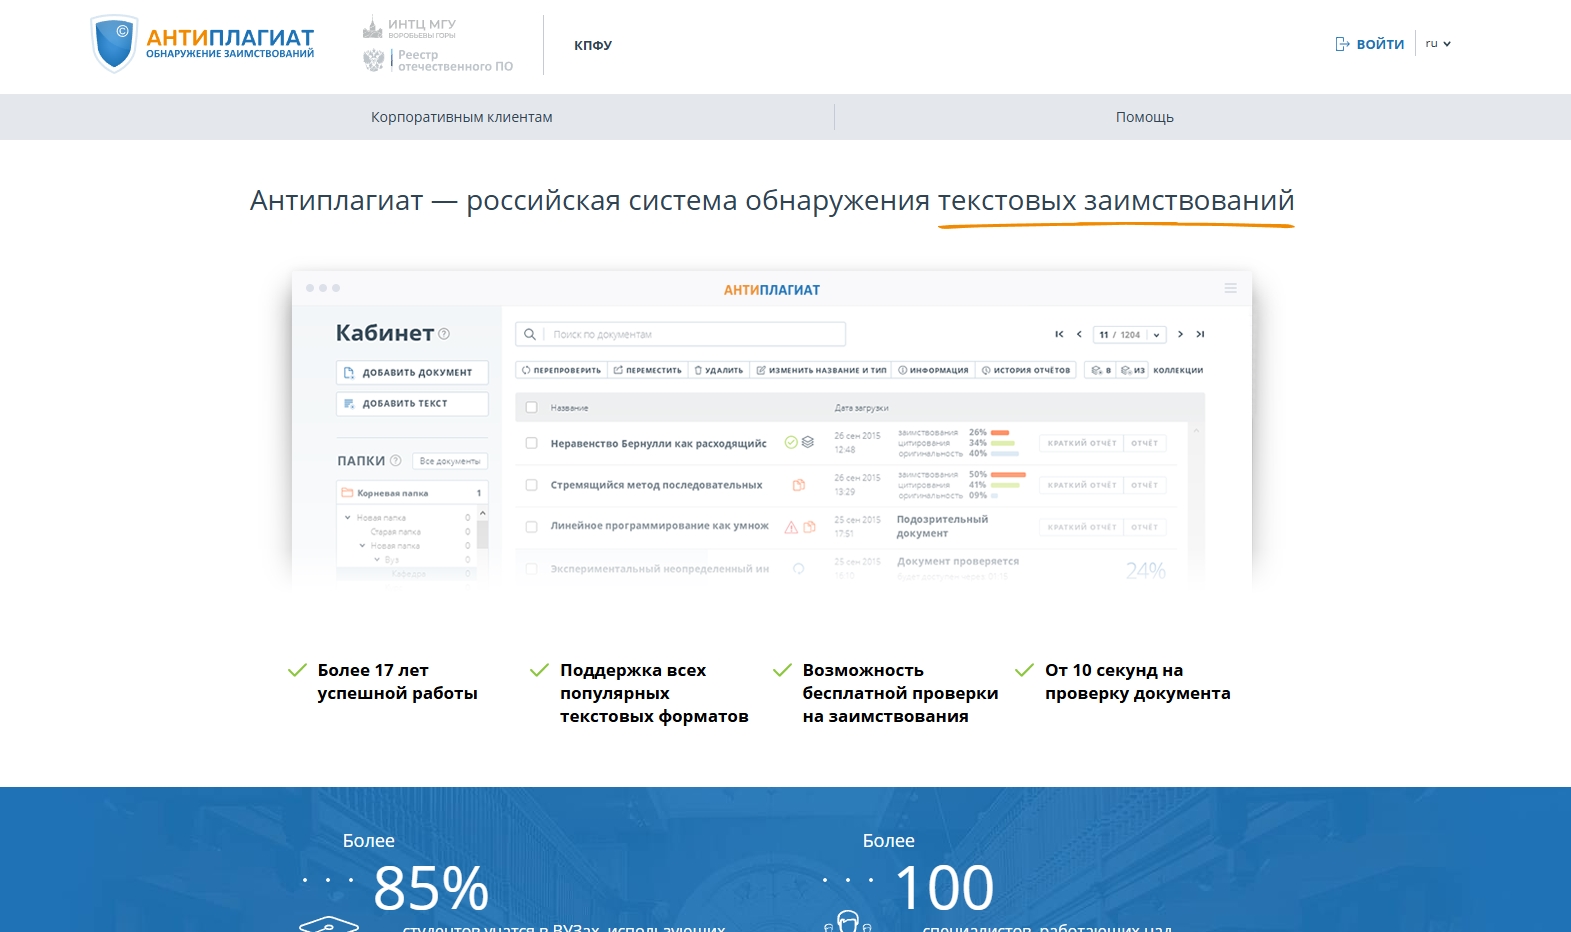Click ИНФОРМАЦИЯ toolbar button
Screen dimensions: 1571x932
pos(933,370)
